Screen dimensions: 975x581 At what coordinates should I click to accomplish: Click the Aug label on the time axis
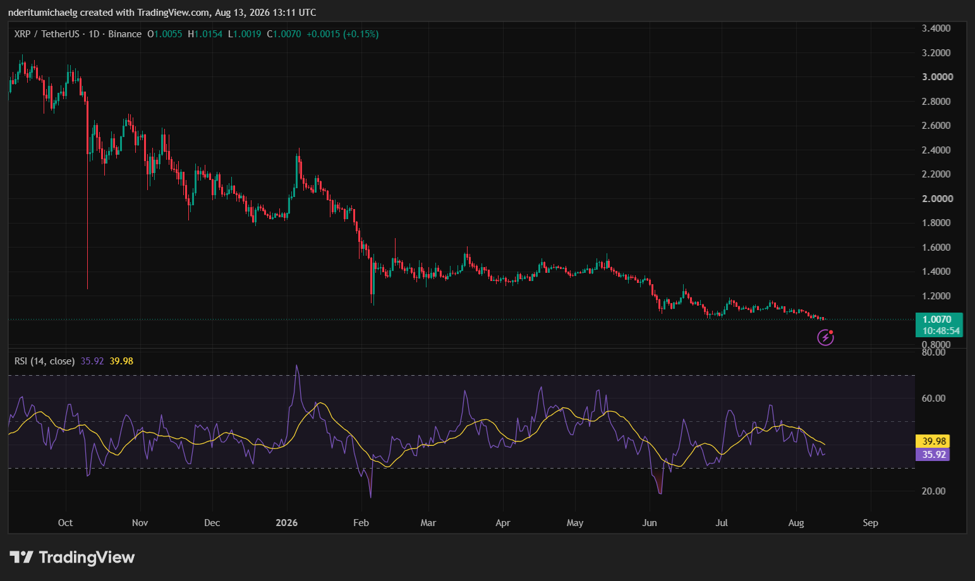[796, 523]
